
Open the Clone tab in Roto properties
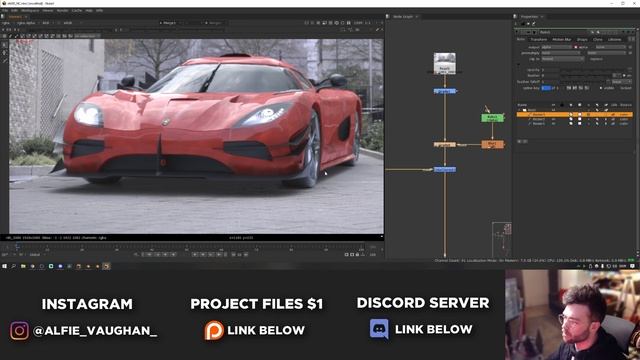598,40
